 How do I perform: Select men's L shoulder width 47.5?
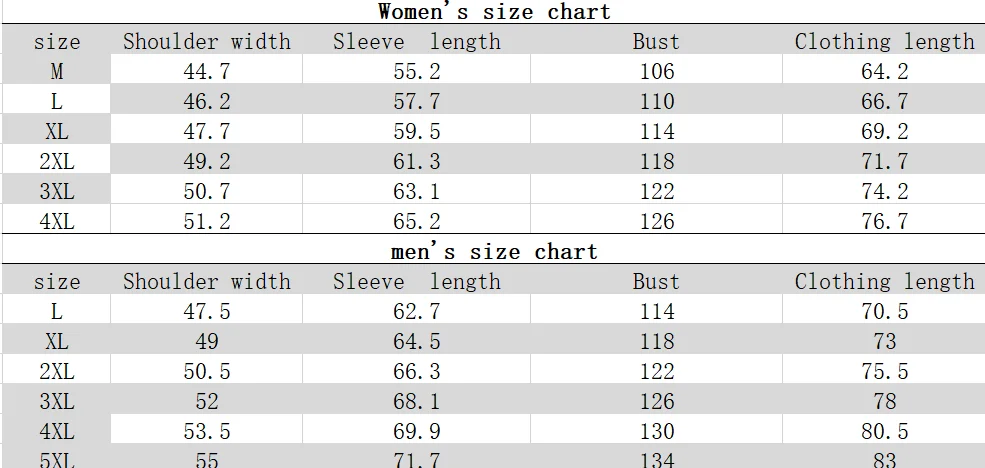(207, 311)
